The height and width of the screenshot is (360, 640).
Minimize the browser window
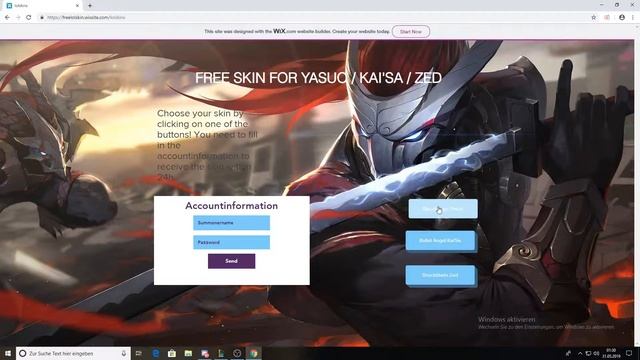pos(602,5)
